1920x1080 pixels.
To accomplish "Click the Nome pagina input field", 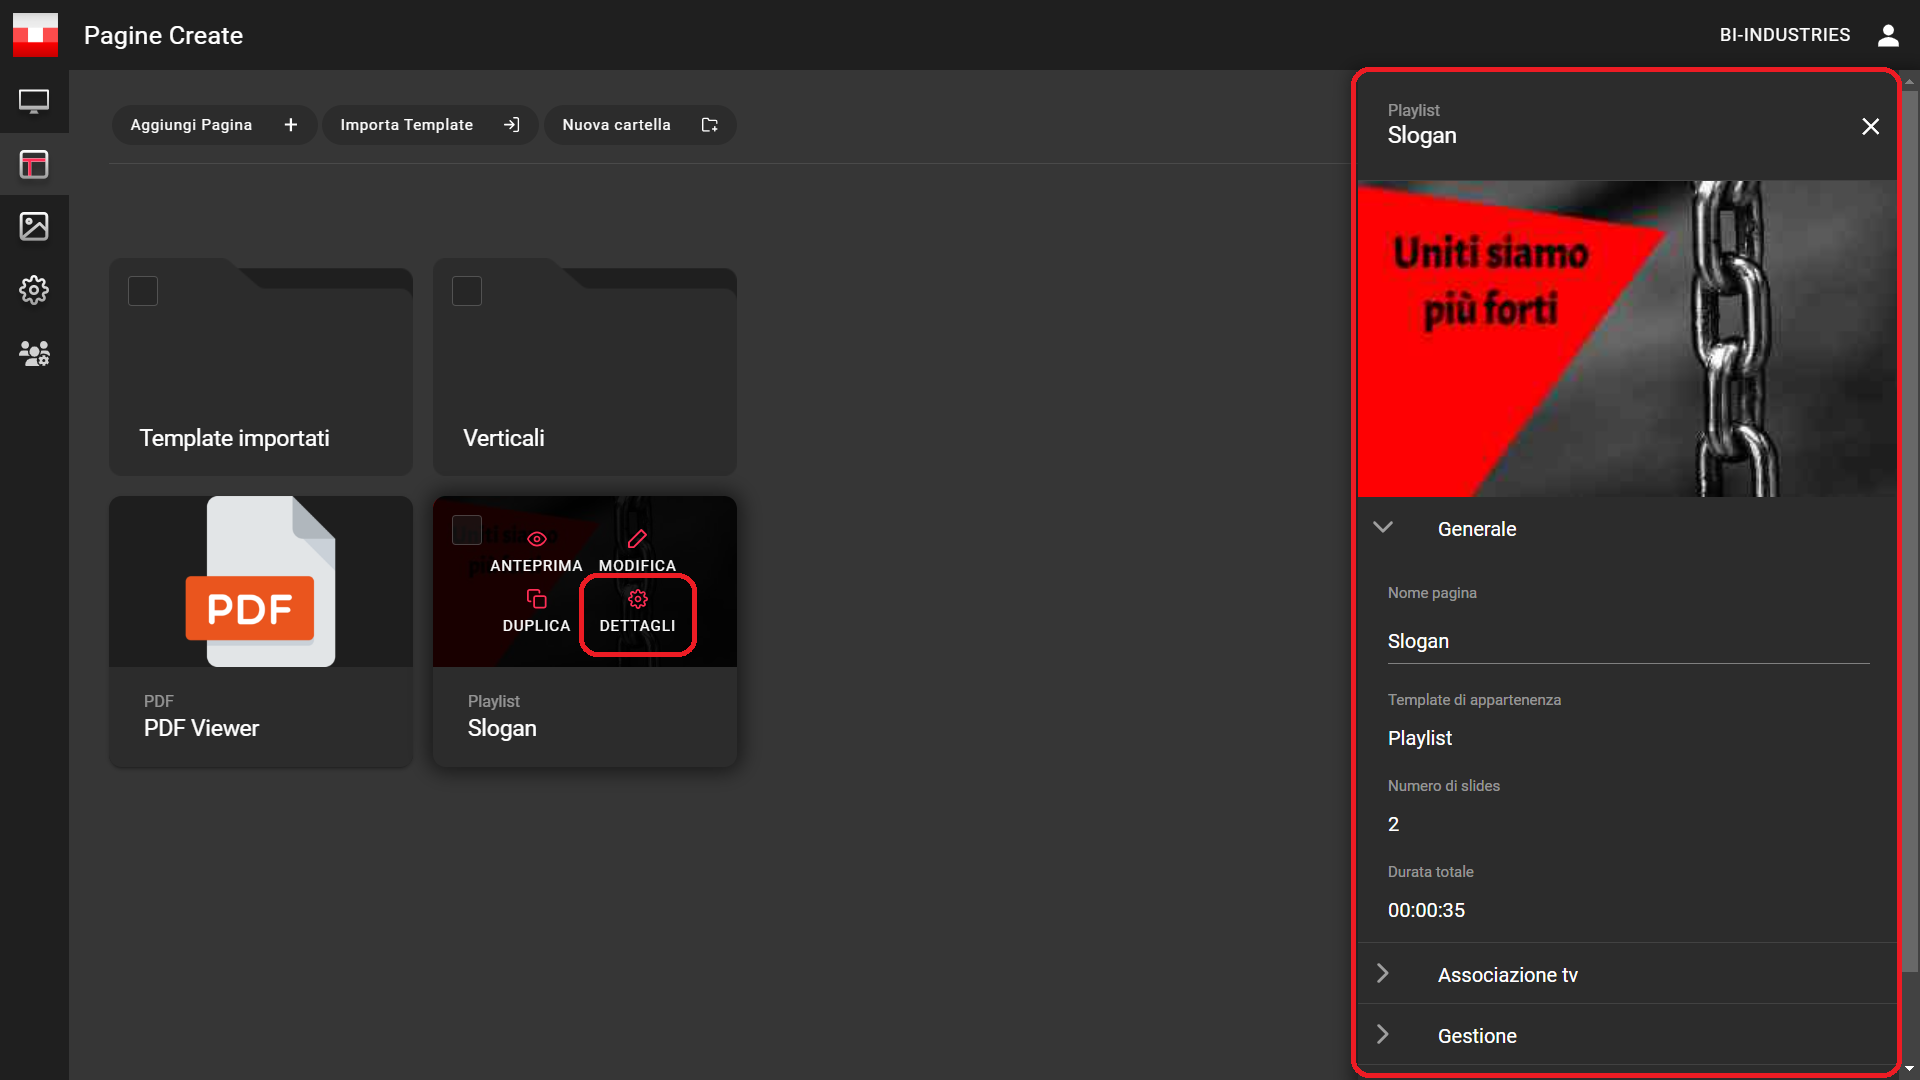I will pyautogui.click(x=1627, y=641).
